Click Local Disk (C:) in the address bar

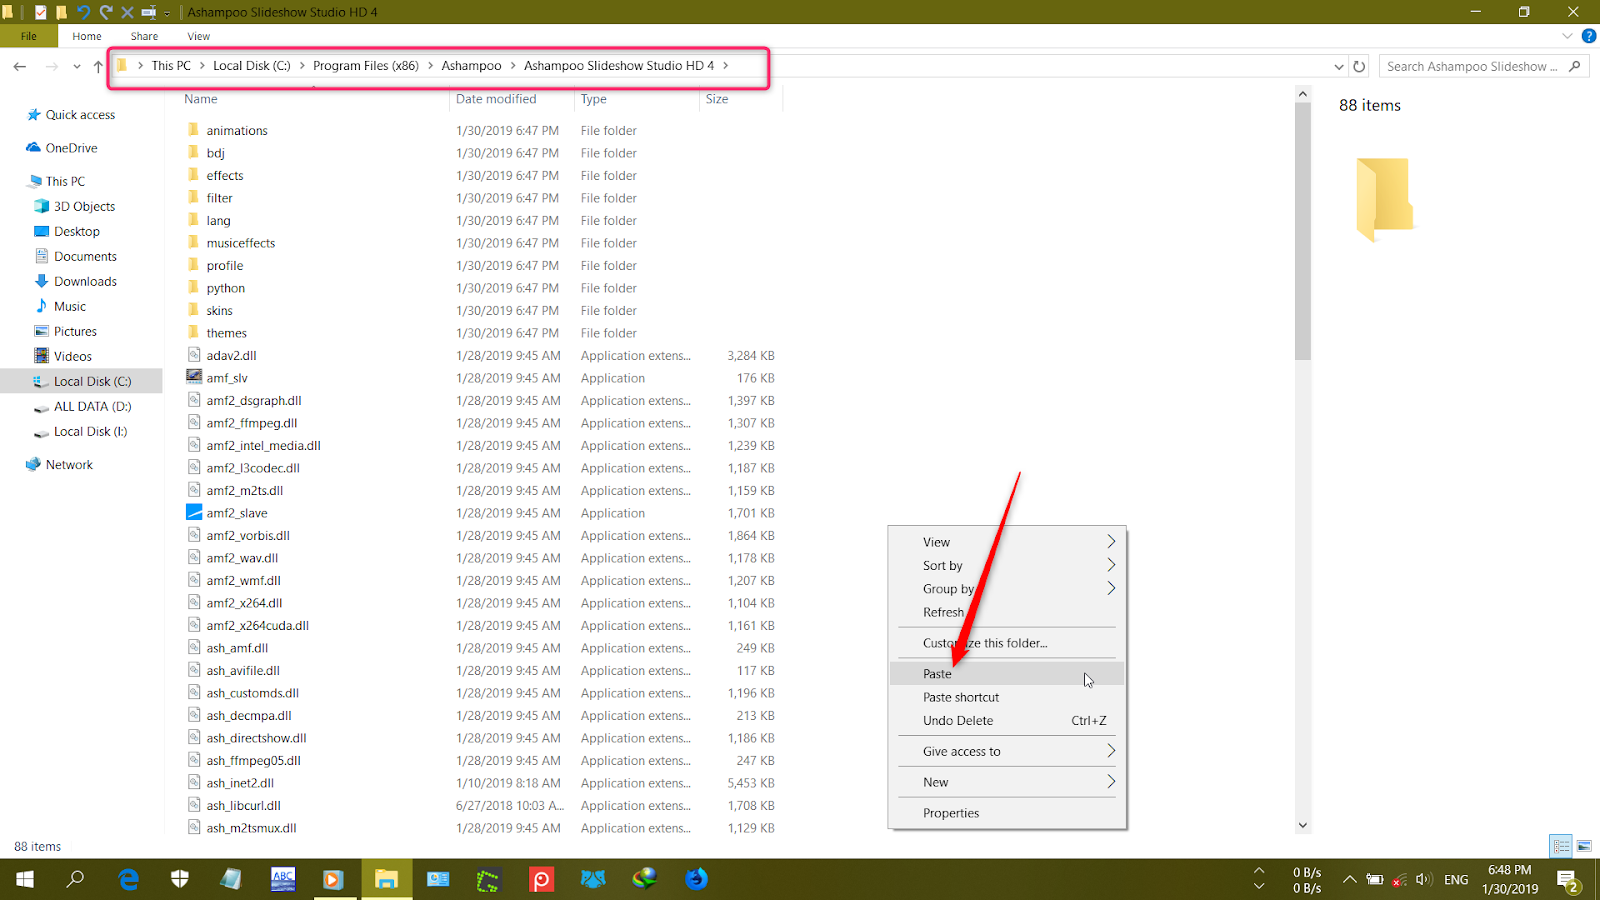(x=252, y=66)
